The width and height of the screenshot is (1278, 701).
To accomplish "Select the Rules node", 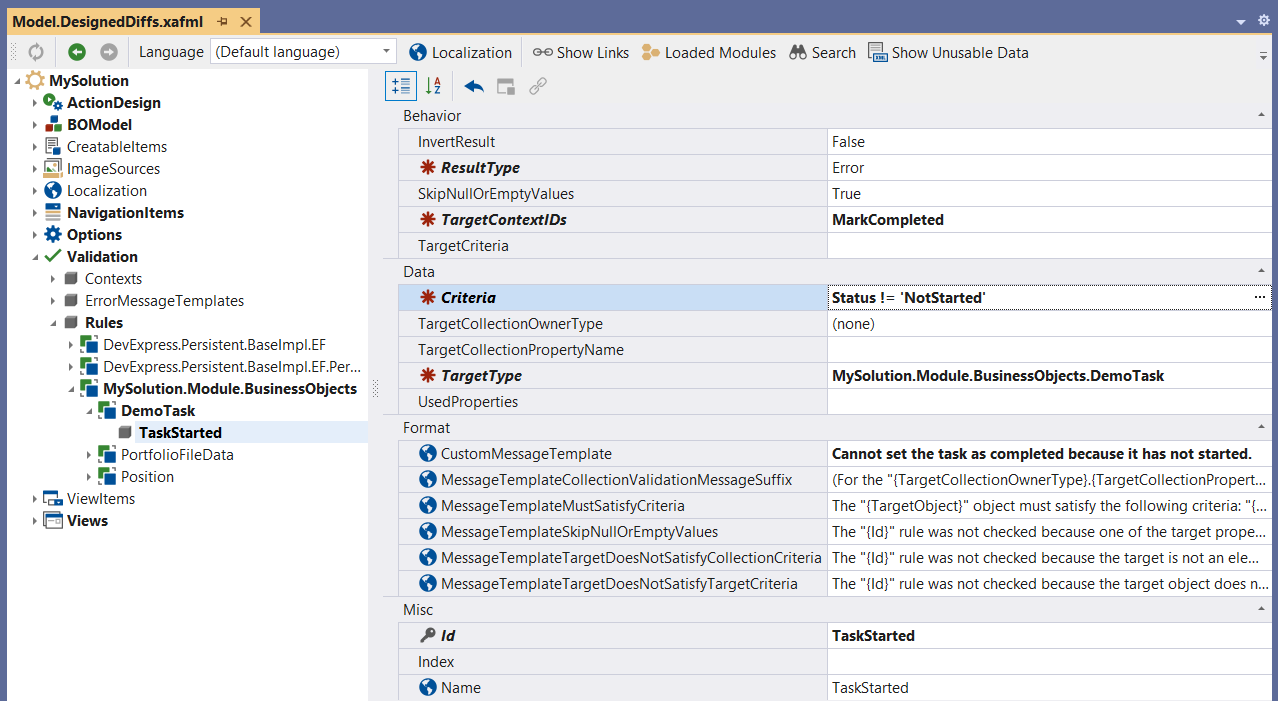I will pos(104,323).
